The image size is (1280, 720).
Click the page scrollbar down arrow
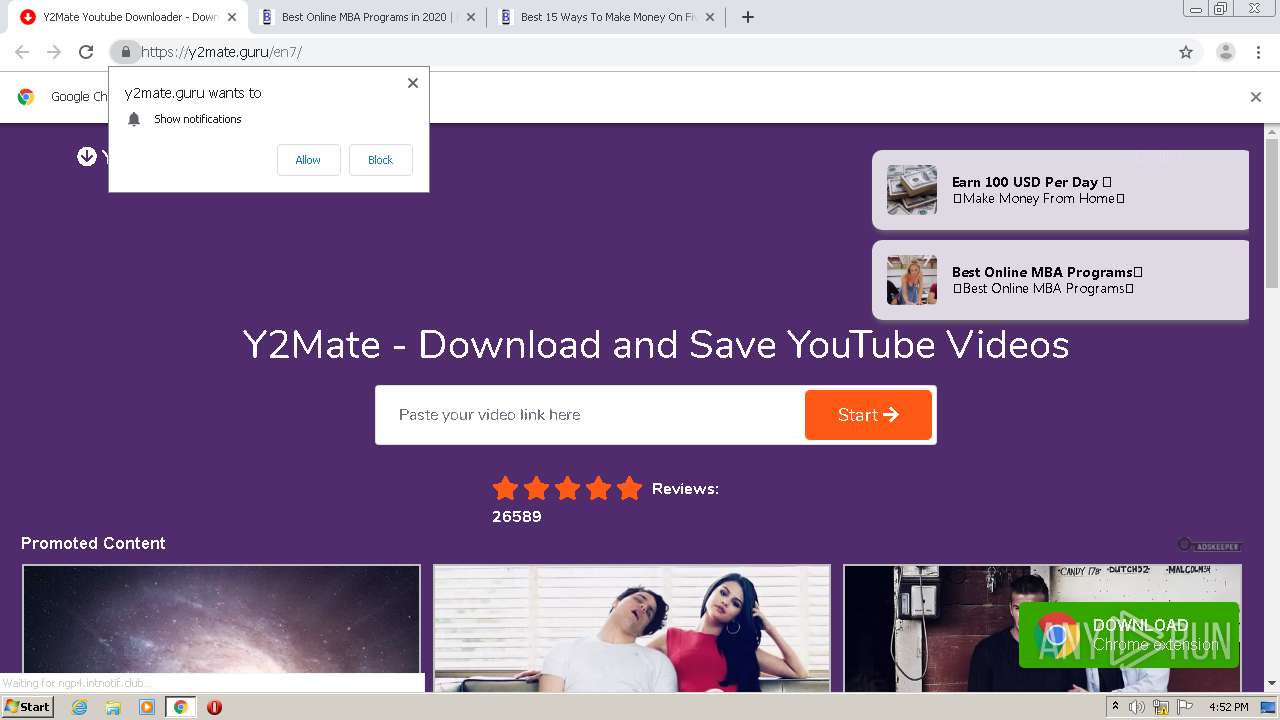[1272, 684]
